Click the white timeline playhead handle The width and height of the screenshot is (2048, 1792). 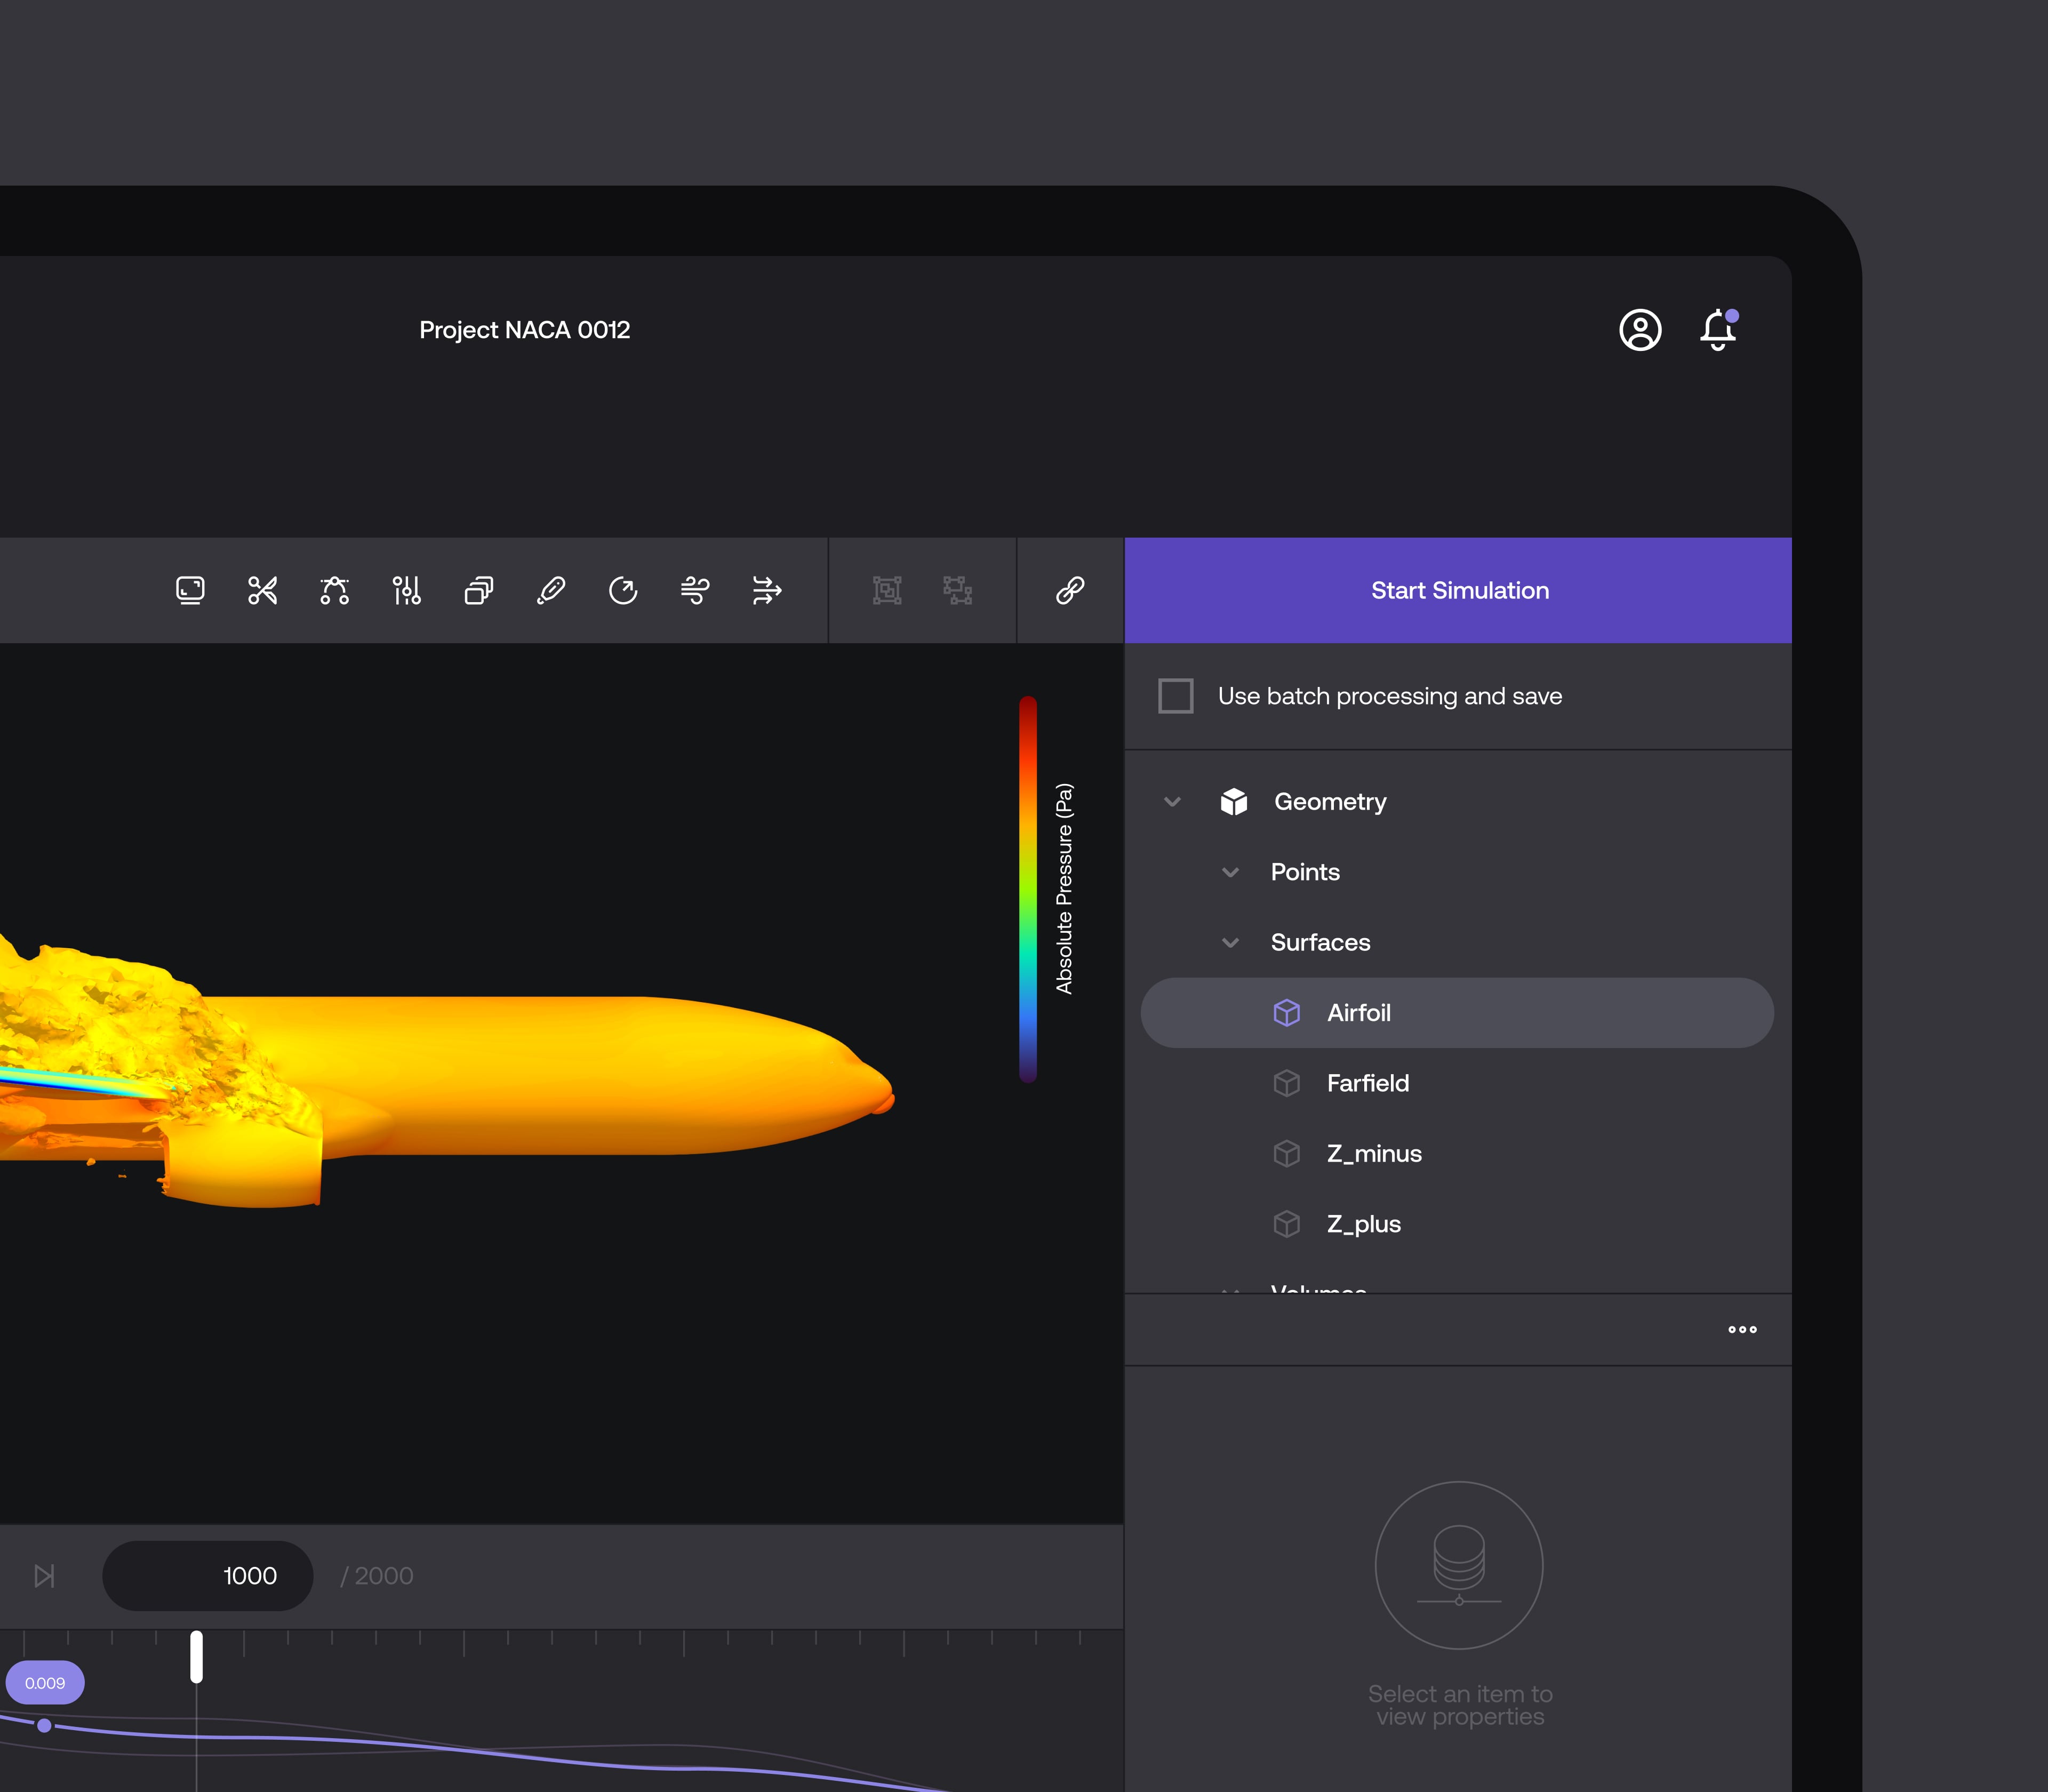tap(197, 1657)
